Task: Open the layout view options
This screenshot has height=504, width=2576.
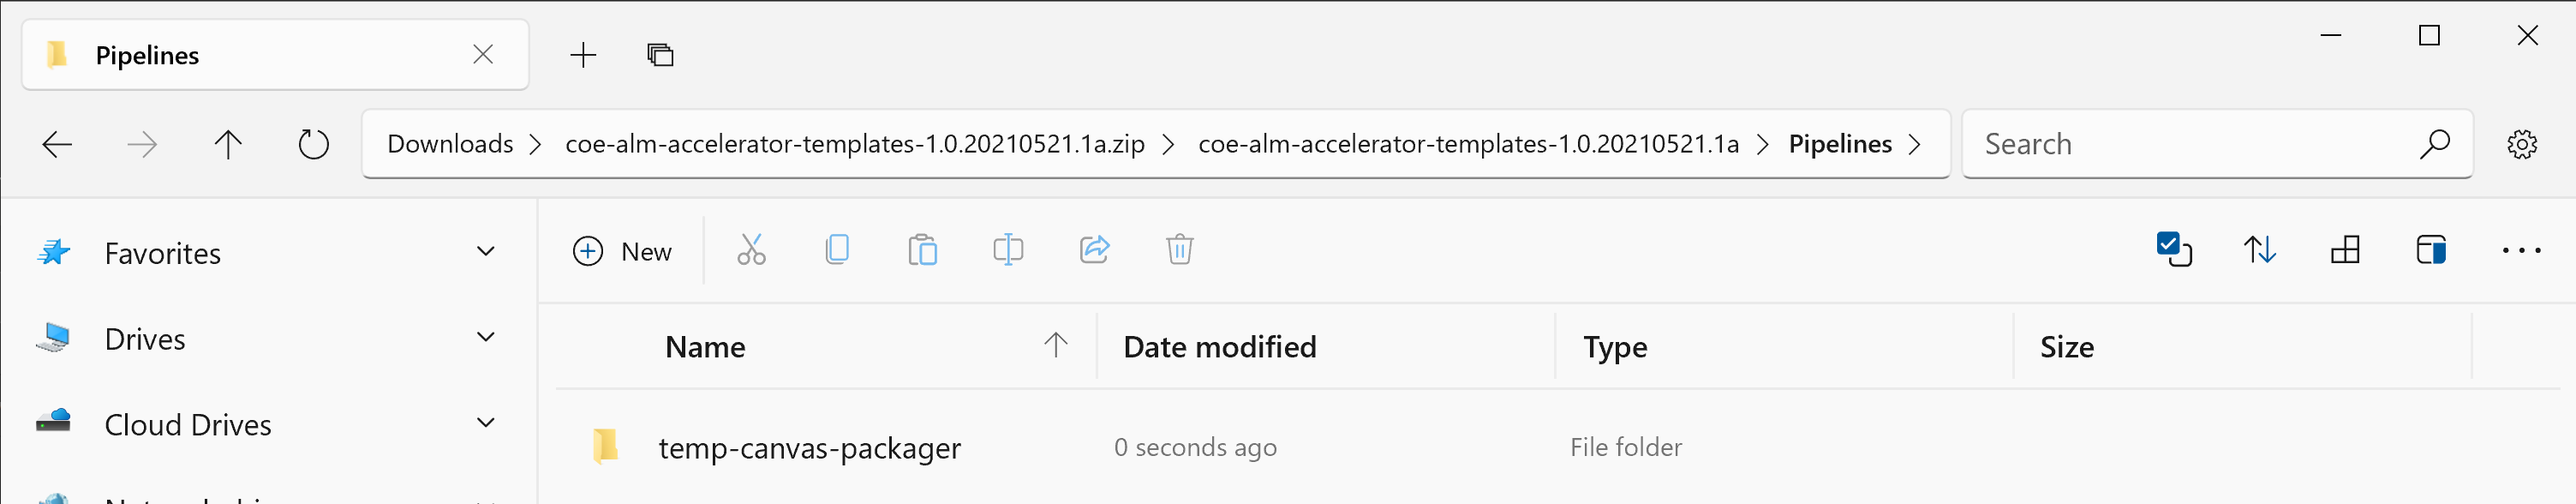Action: click(x=2345, y=250)
